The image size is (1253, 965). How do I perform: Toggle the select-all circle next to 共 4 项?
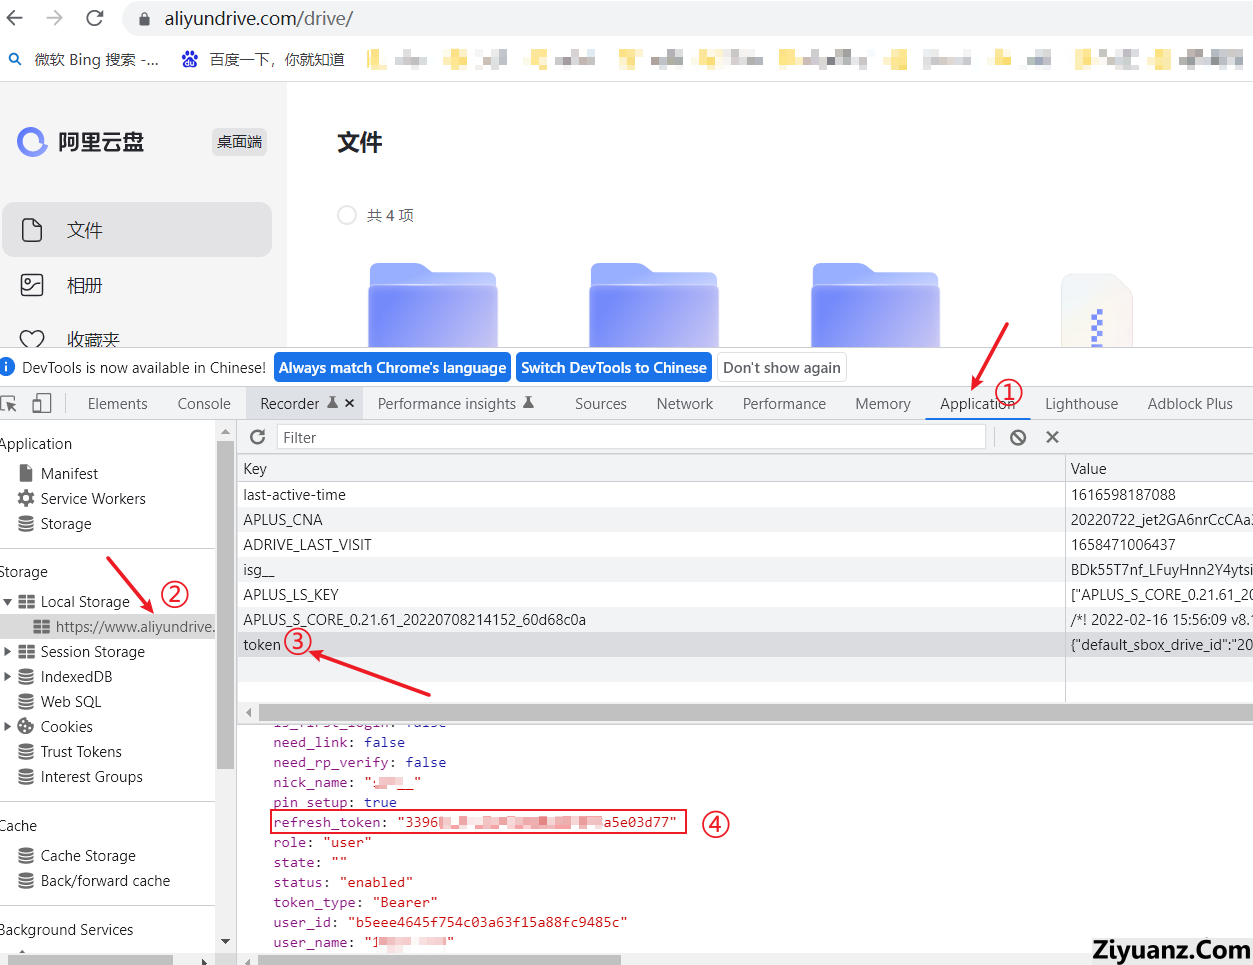tap(347, 215)
